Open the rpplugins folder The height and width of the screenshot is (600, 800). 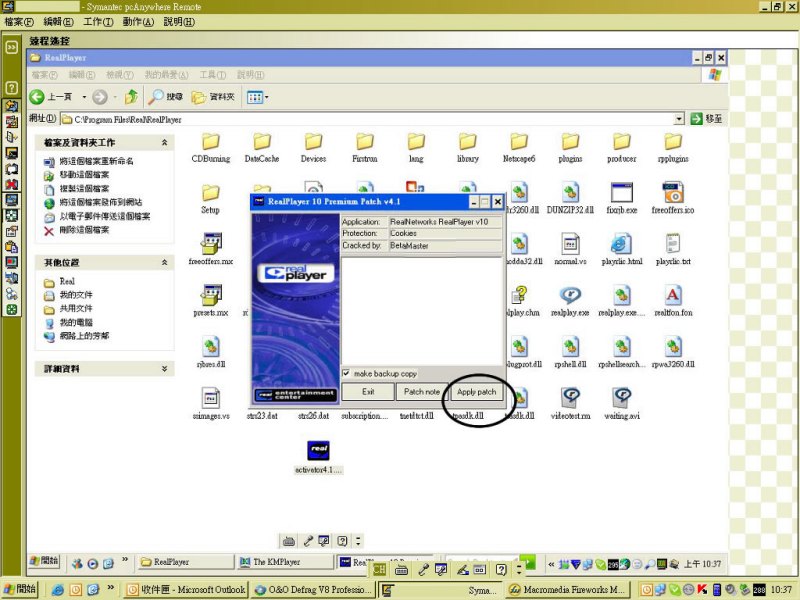[673, 142]
